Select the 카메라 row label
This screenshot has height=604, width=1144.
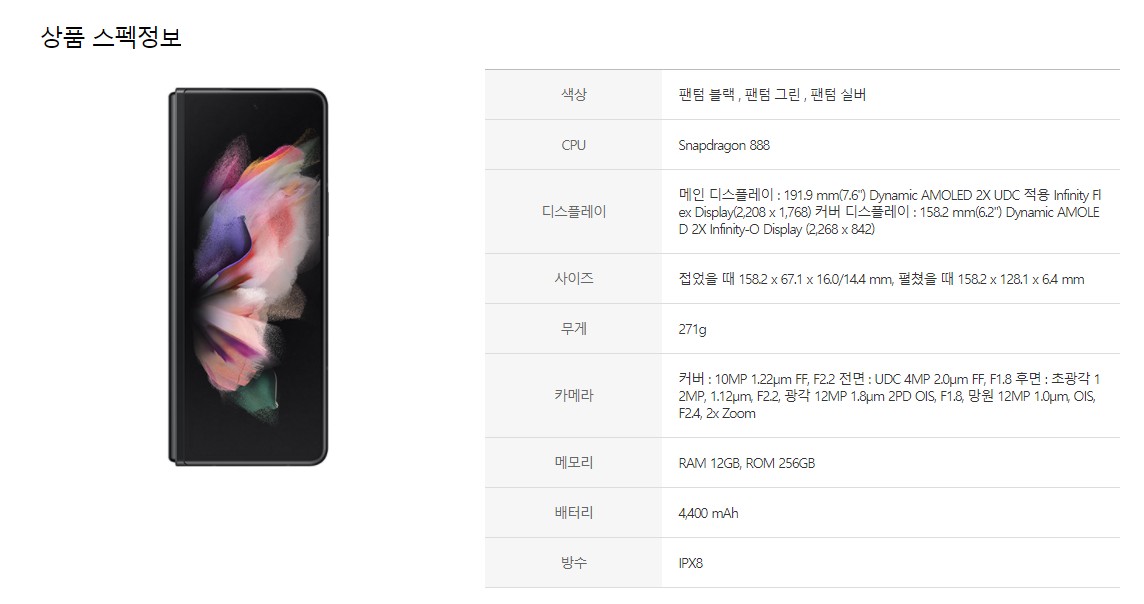point(573,395)
